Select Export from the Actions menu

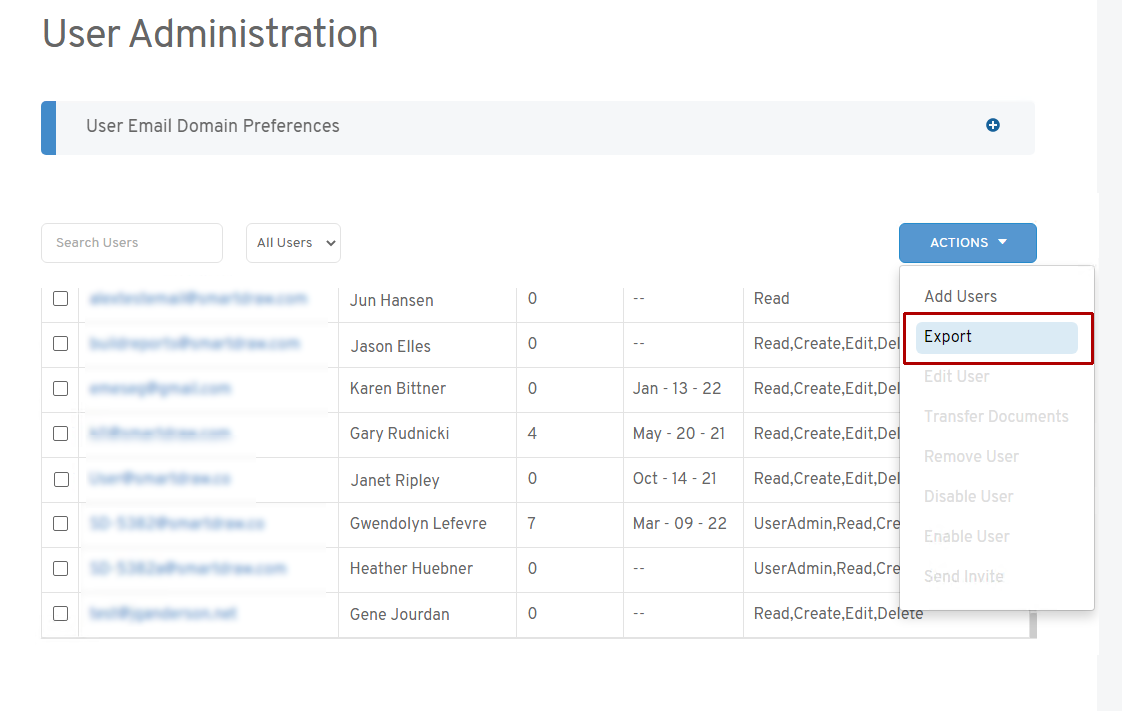pyautogui.click(x=996, y=337)
